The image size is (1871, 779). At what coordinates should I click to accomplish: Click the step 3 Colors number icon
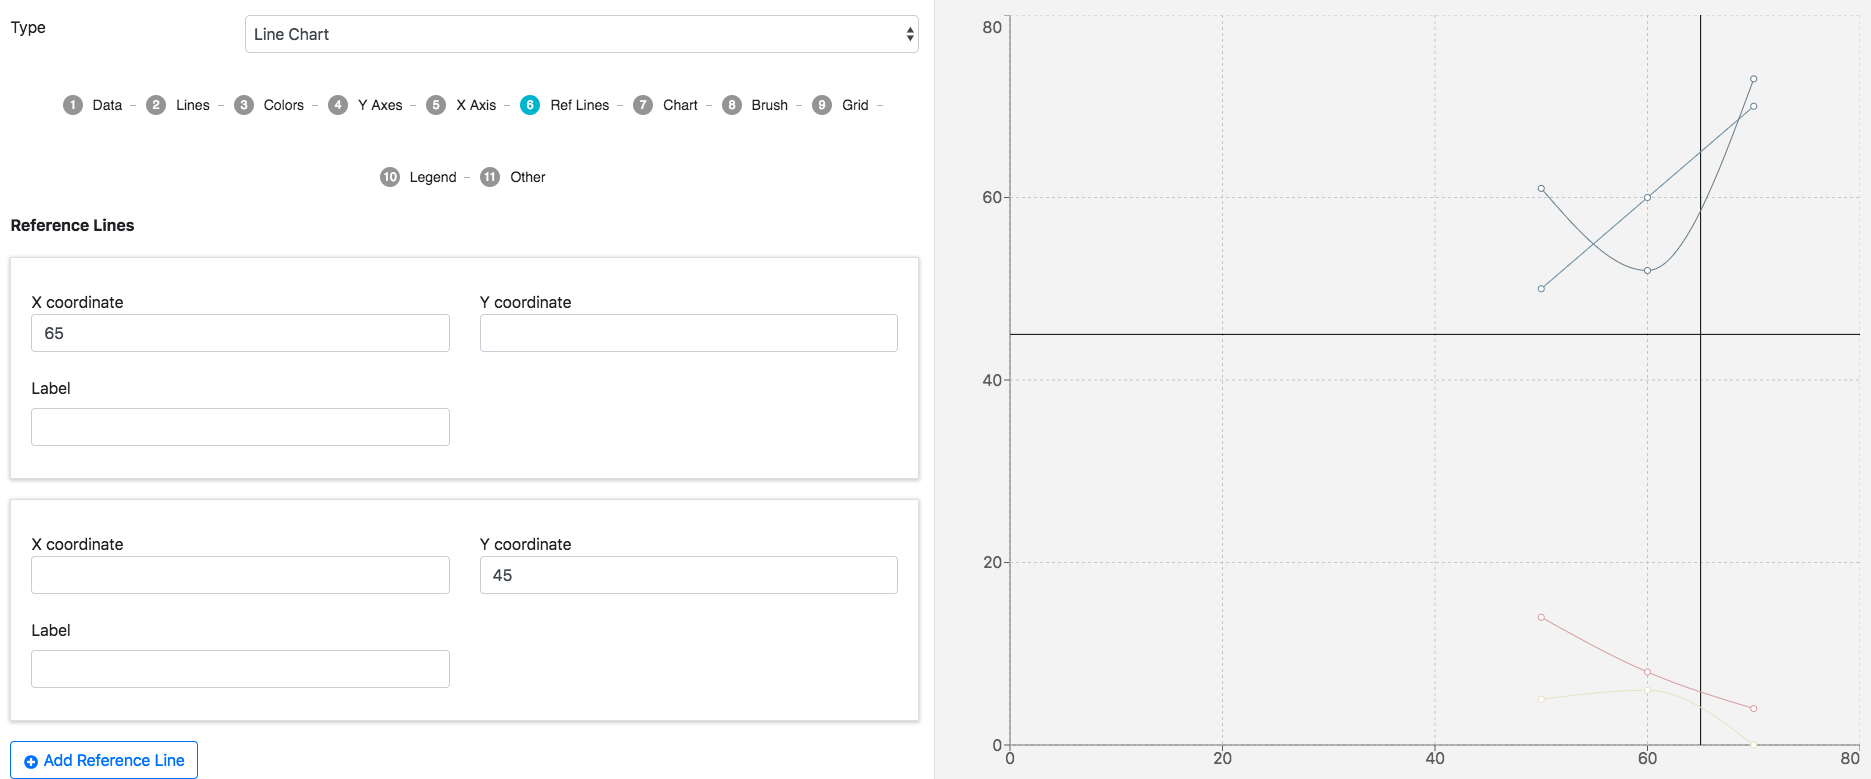click(244, 105)
